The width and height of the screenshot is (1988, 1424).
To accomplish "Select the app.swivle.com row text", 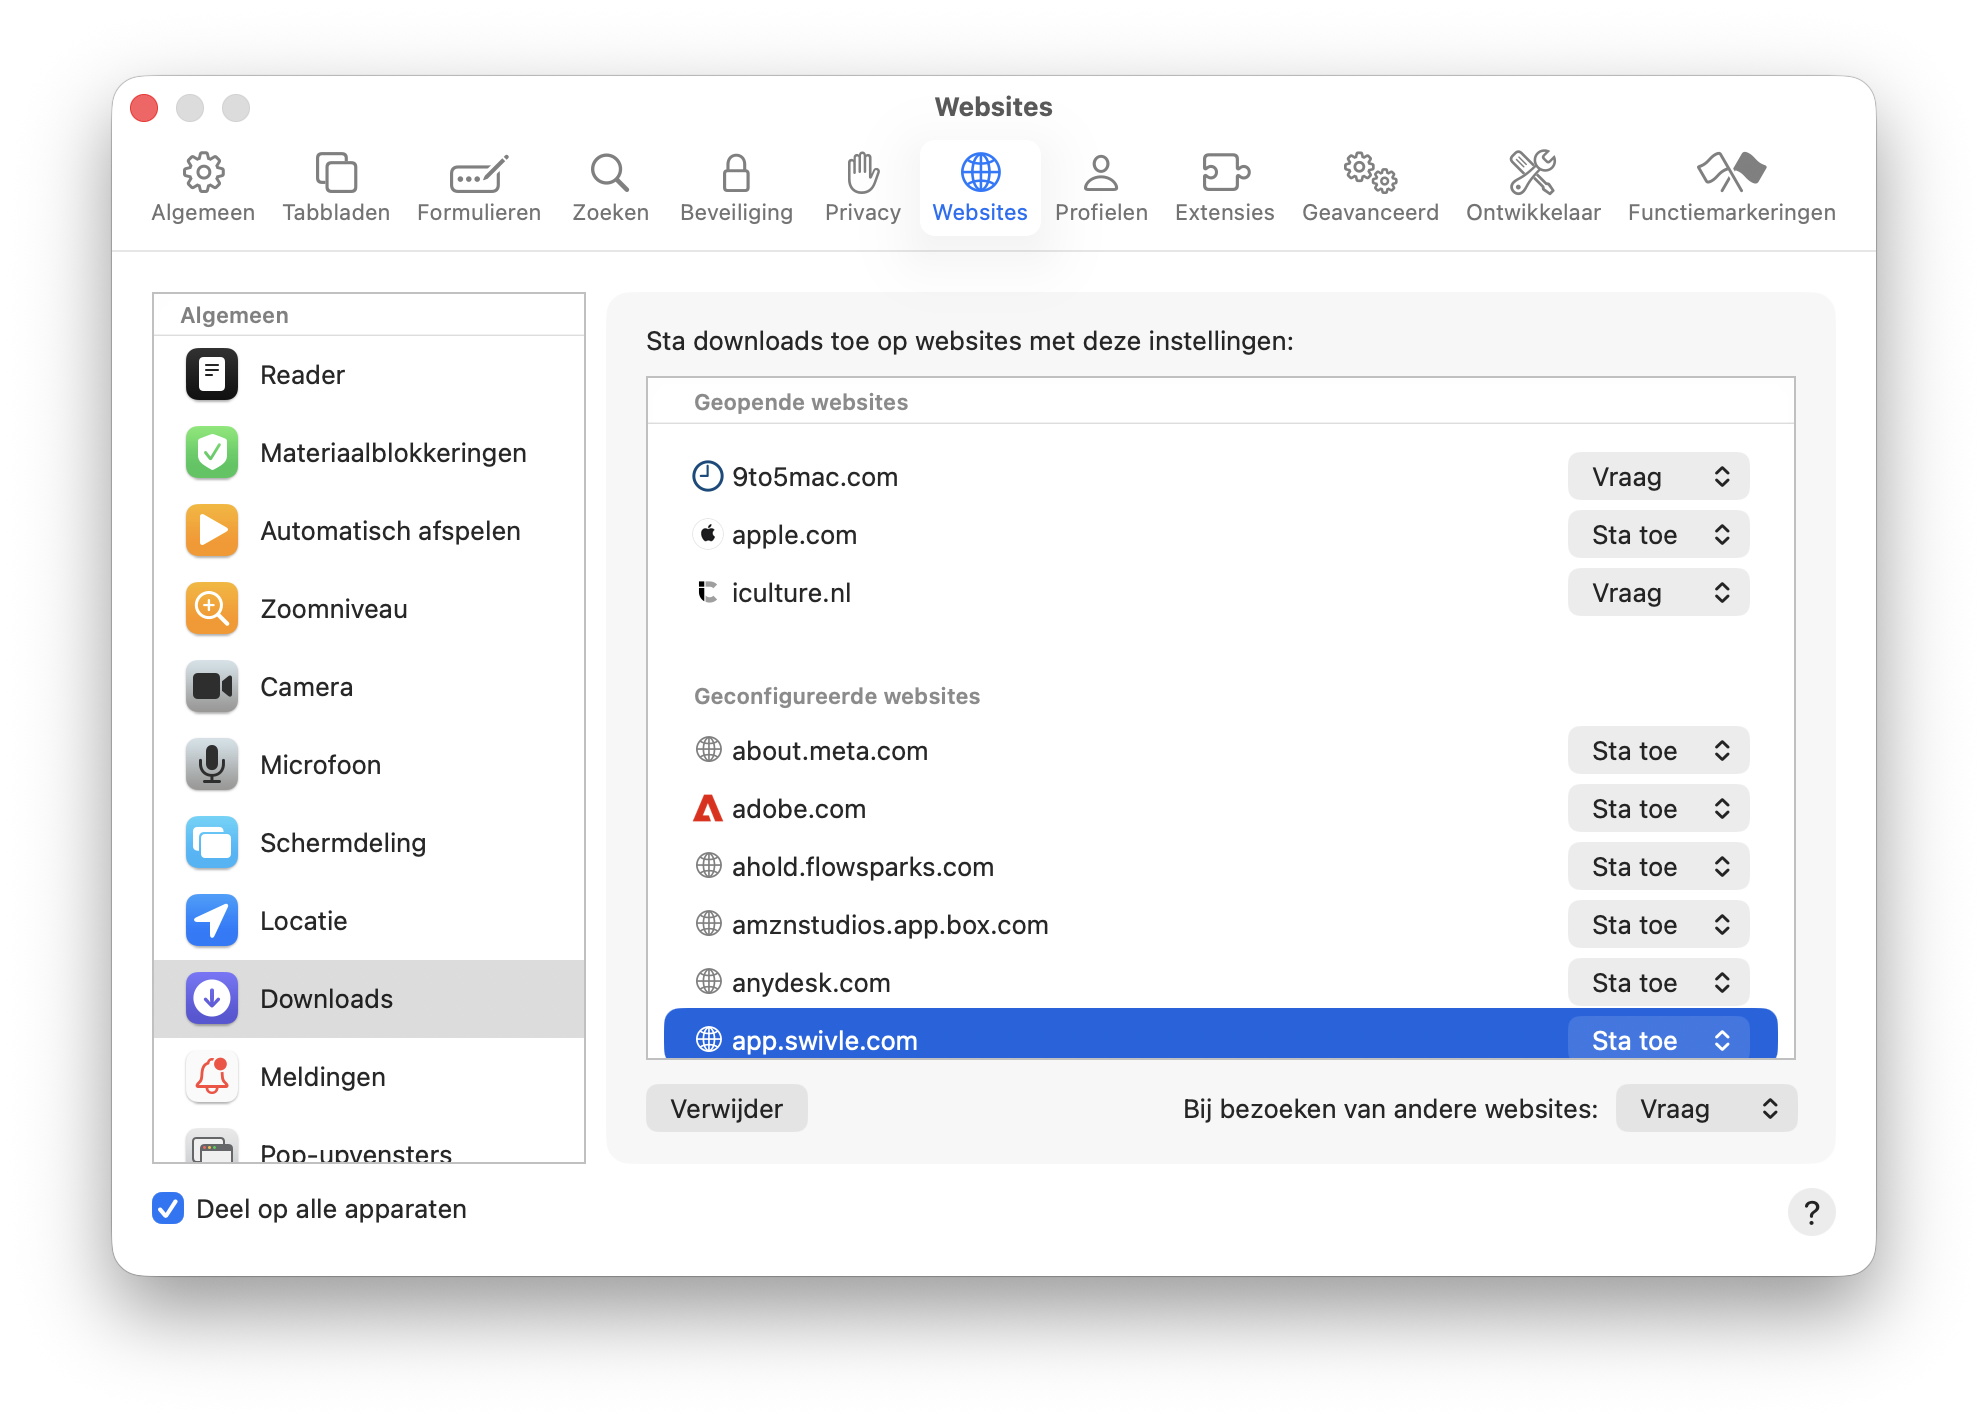I will coord(825,1040).
